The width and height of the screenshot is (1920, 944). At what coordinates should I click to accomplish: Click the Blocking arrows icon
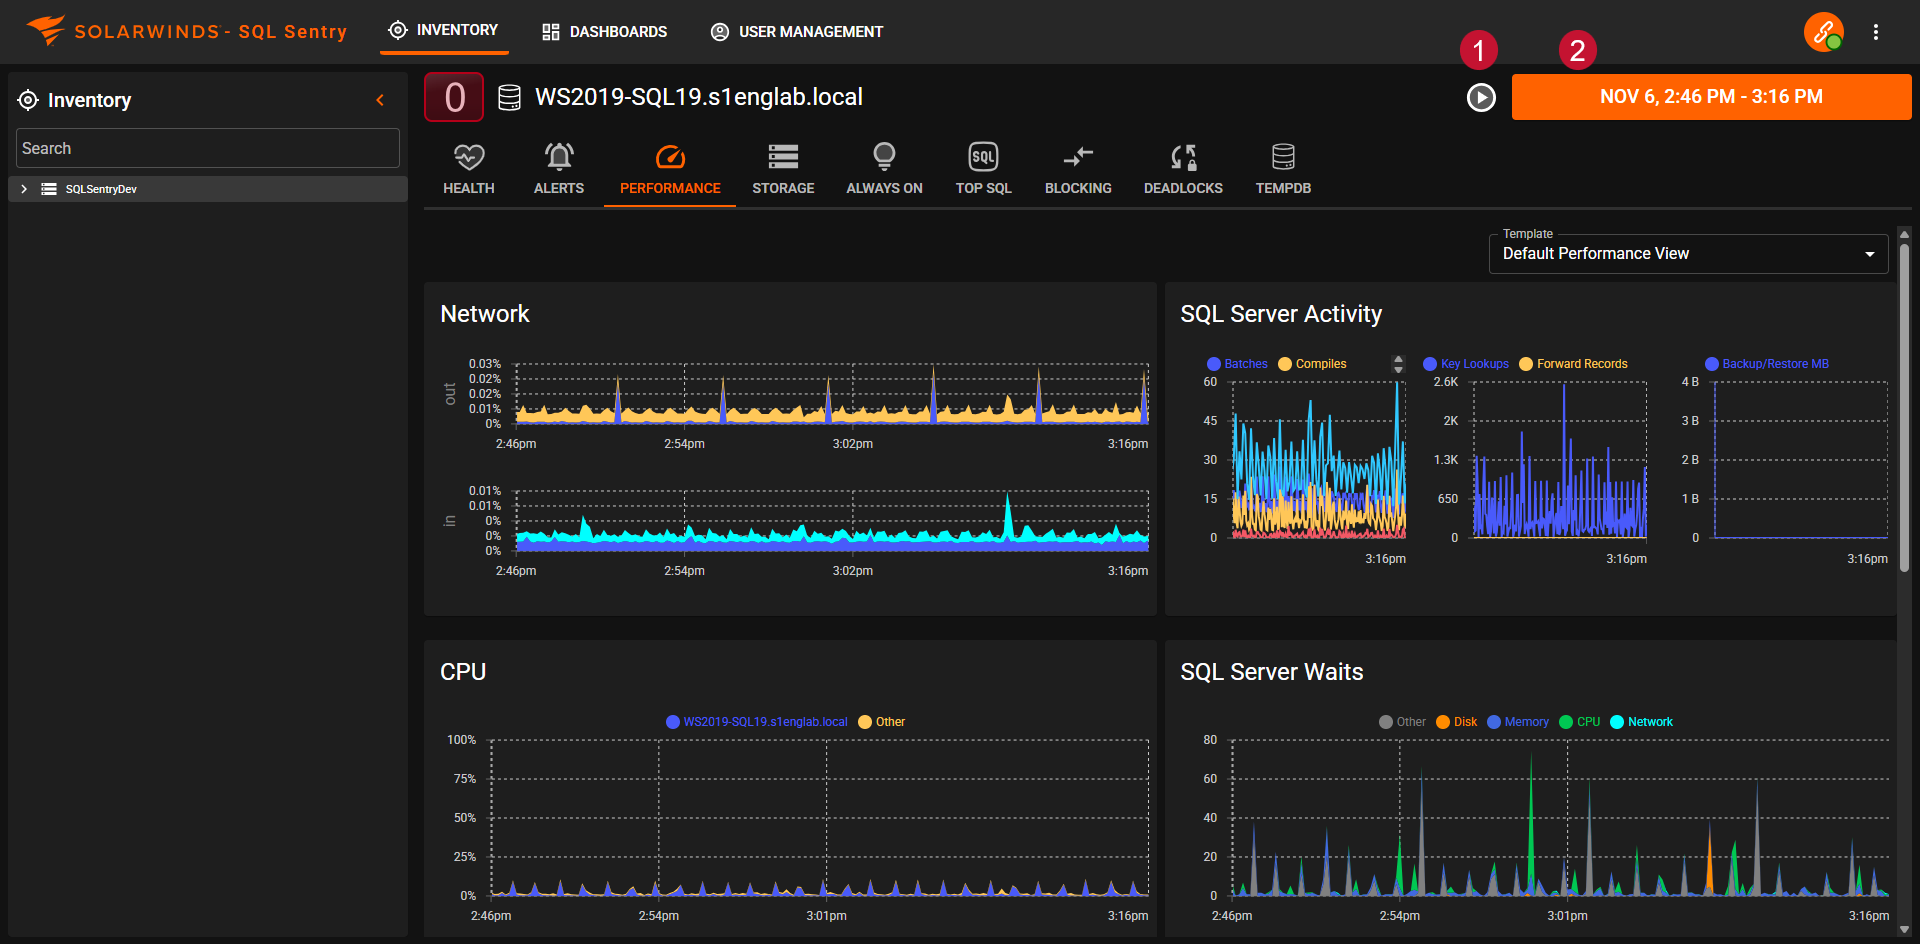1078,158
